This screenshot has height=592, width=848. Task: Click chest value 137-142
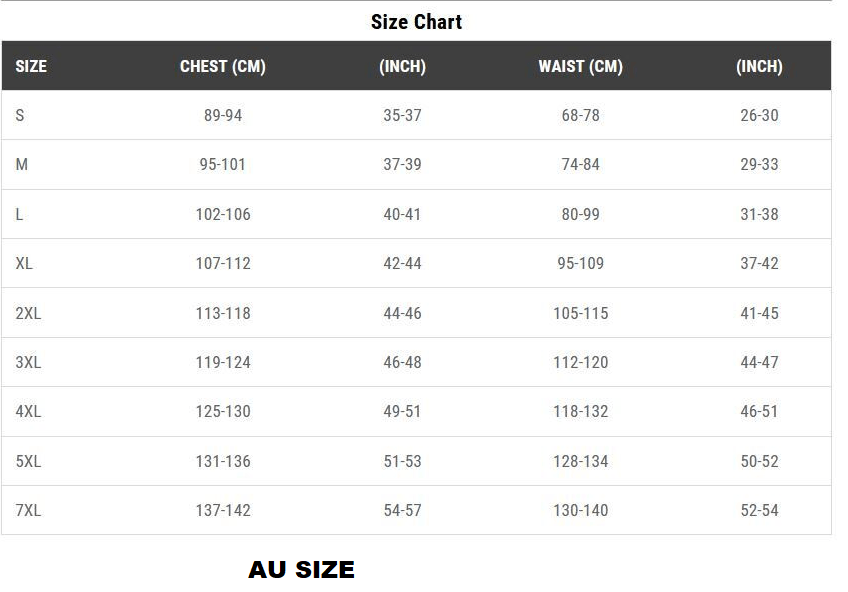click(223, 511)
